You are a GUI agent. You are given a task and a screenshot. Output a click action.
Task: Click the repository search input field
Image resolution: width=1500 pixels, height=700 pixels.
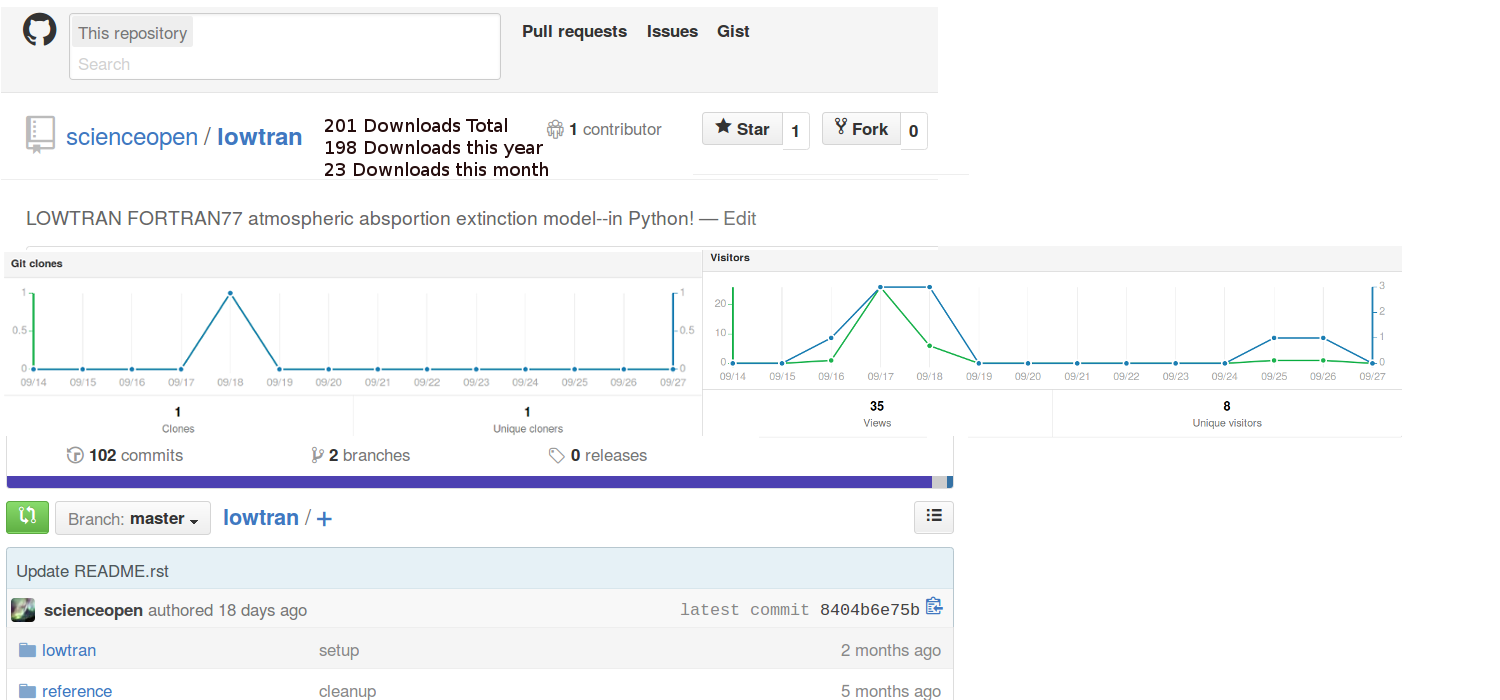tap(285, 64)
